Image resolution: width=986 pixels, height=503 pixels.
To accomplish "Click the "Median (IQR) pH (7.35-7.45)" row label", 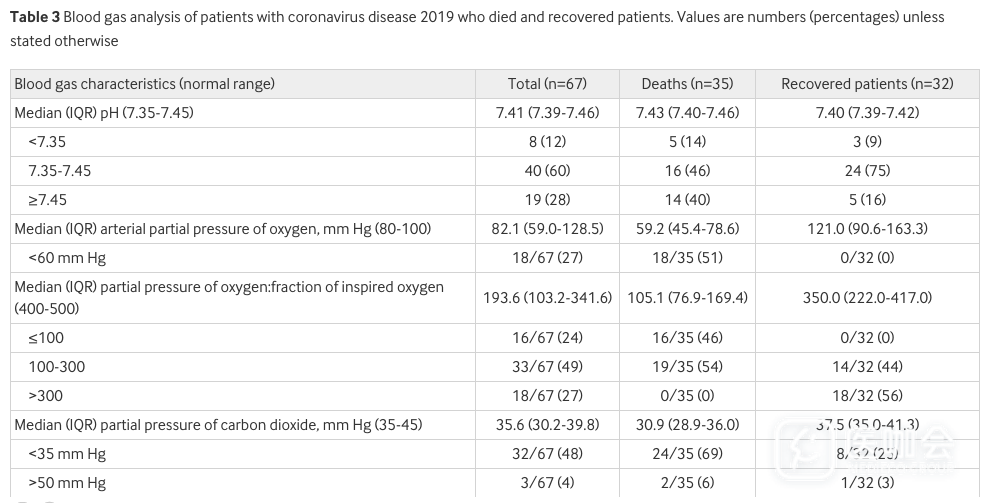I will [104, 113].
